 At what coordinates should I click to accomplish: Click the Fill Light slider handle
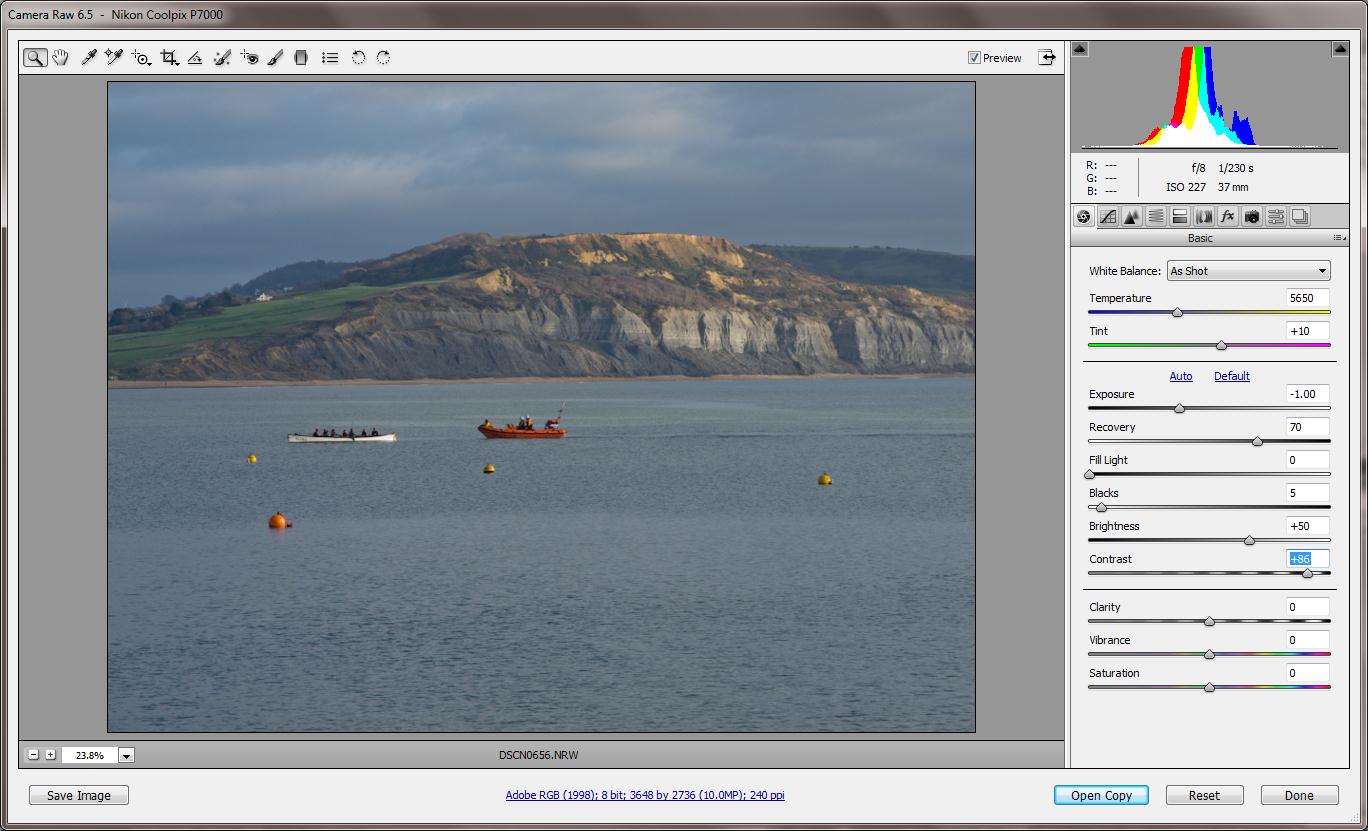pos(1089,475)
